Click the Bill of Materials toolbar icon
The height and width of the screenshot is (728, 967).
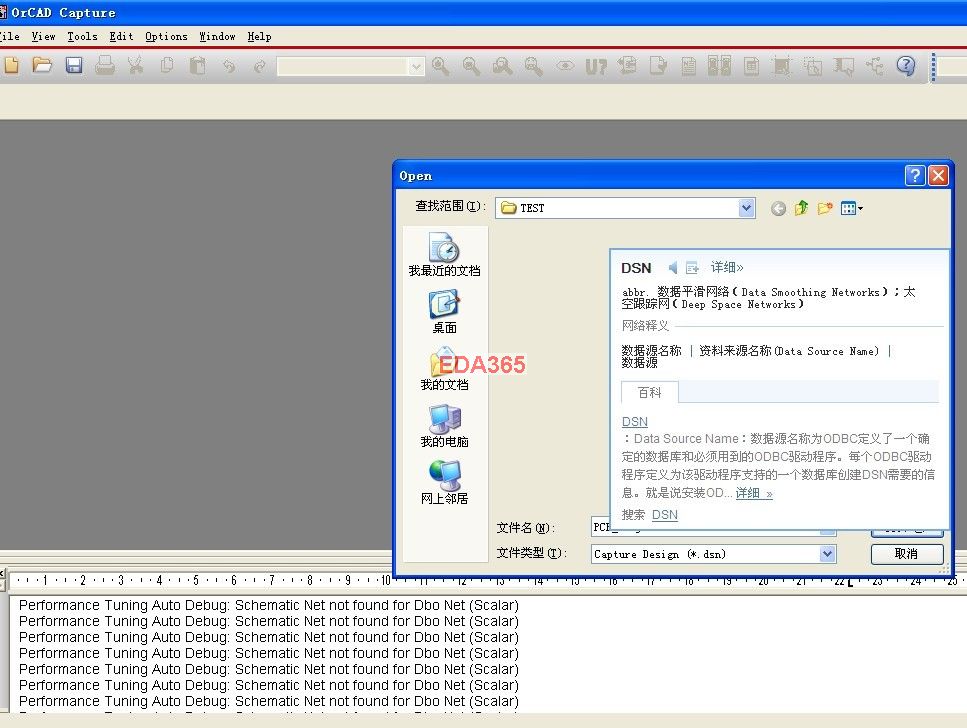pyautogui.click(x=751, y=66)
